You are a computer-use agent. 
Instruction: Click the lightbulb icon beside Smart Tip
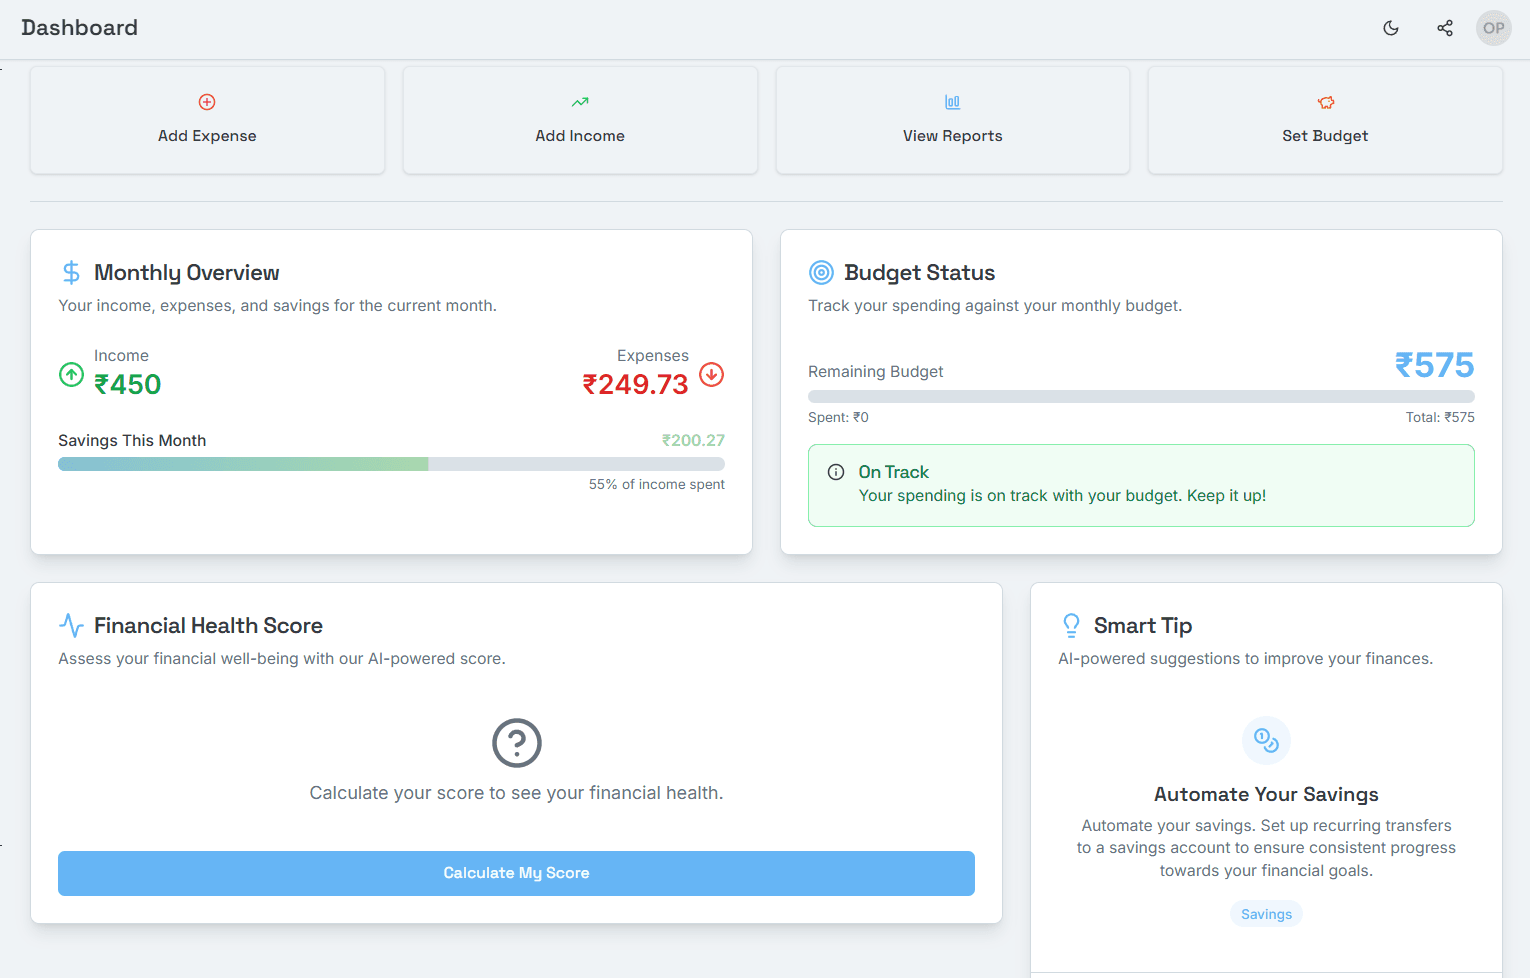click(x=1071, y=624)
